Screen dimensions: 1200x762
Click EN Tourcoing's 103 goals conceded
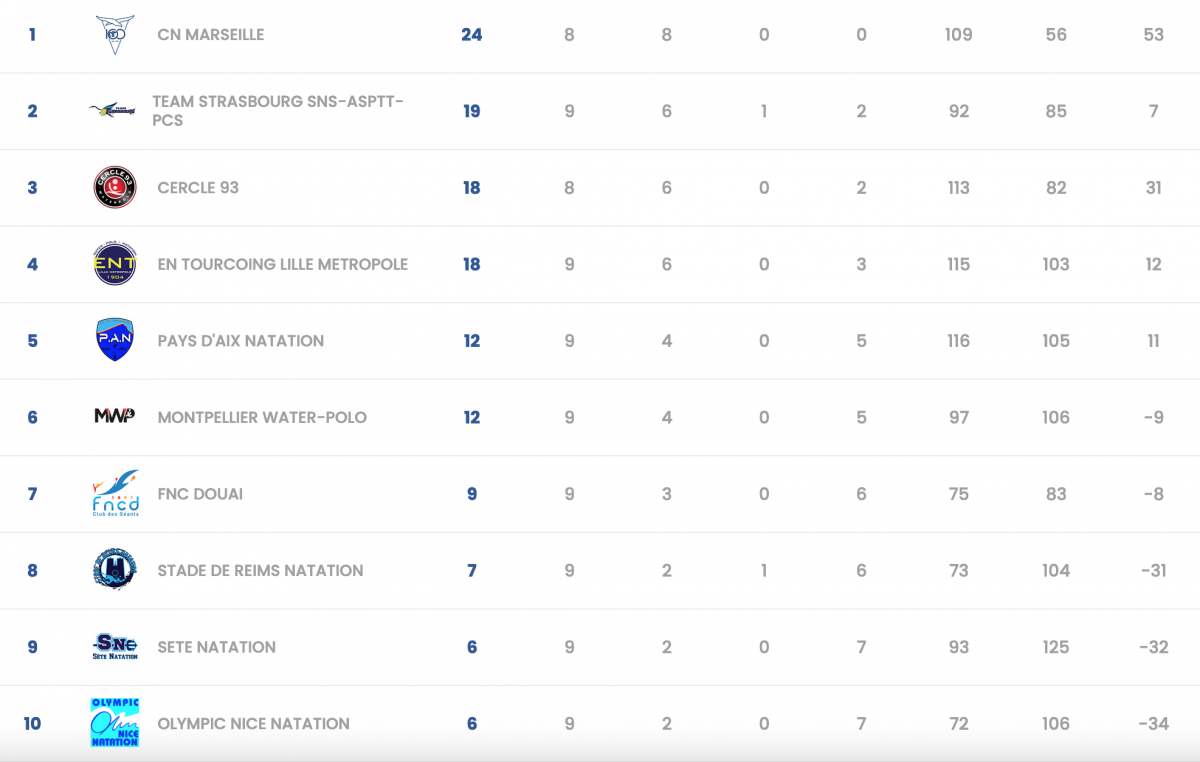(x=1056, y=264)
